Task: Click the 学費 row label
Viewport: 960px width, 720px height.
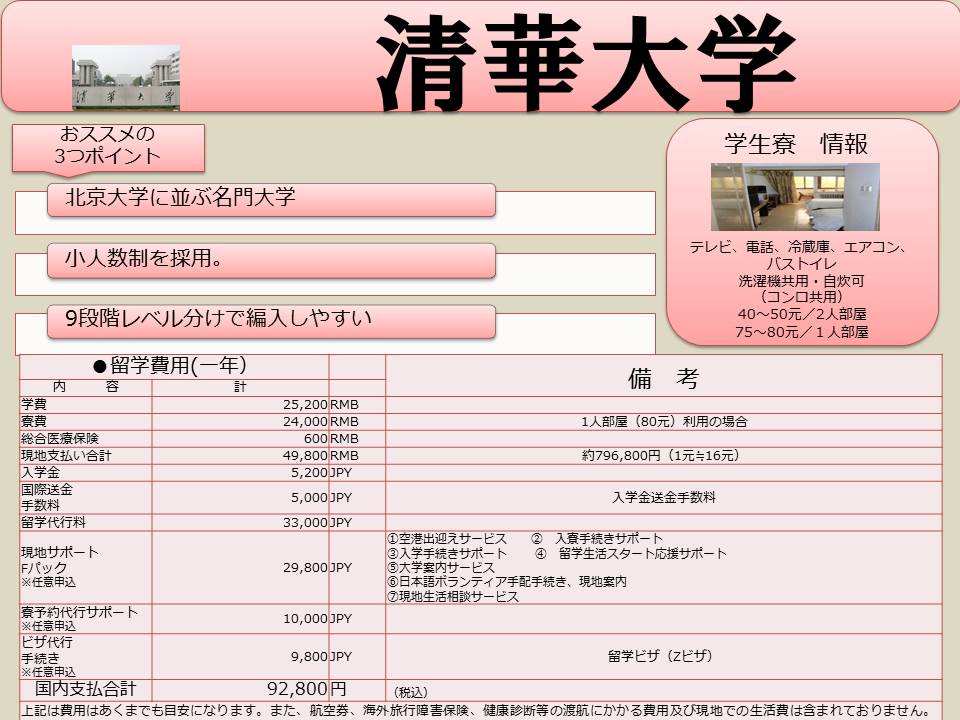Action: [x=34, y=405]
